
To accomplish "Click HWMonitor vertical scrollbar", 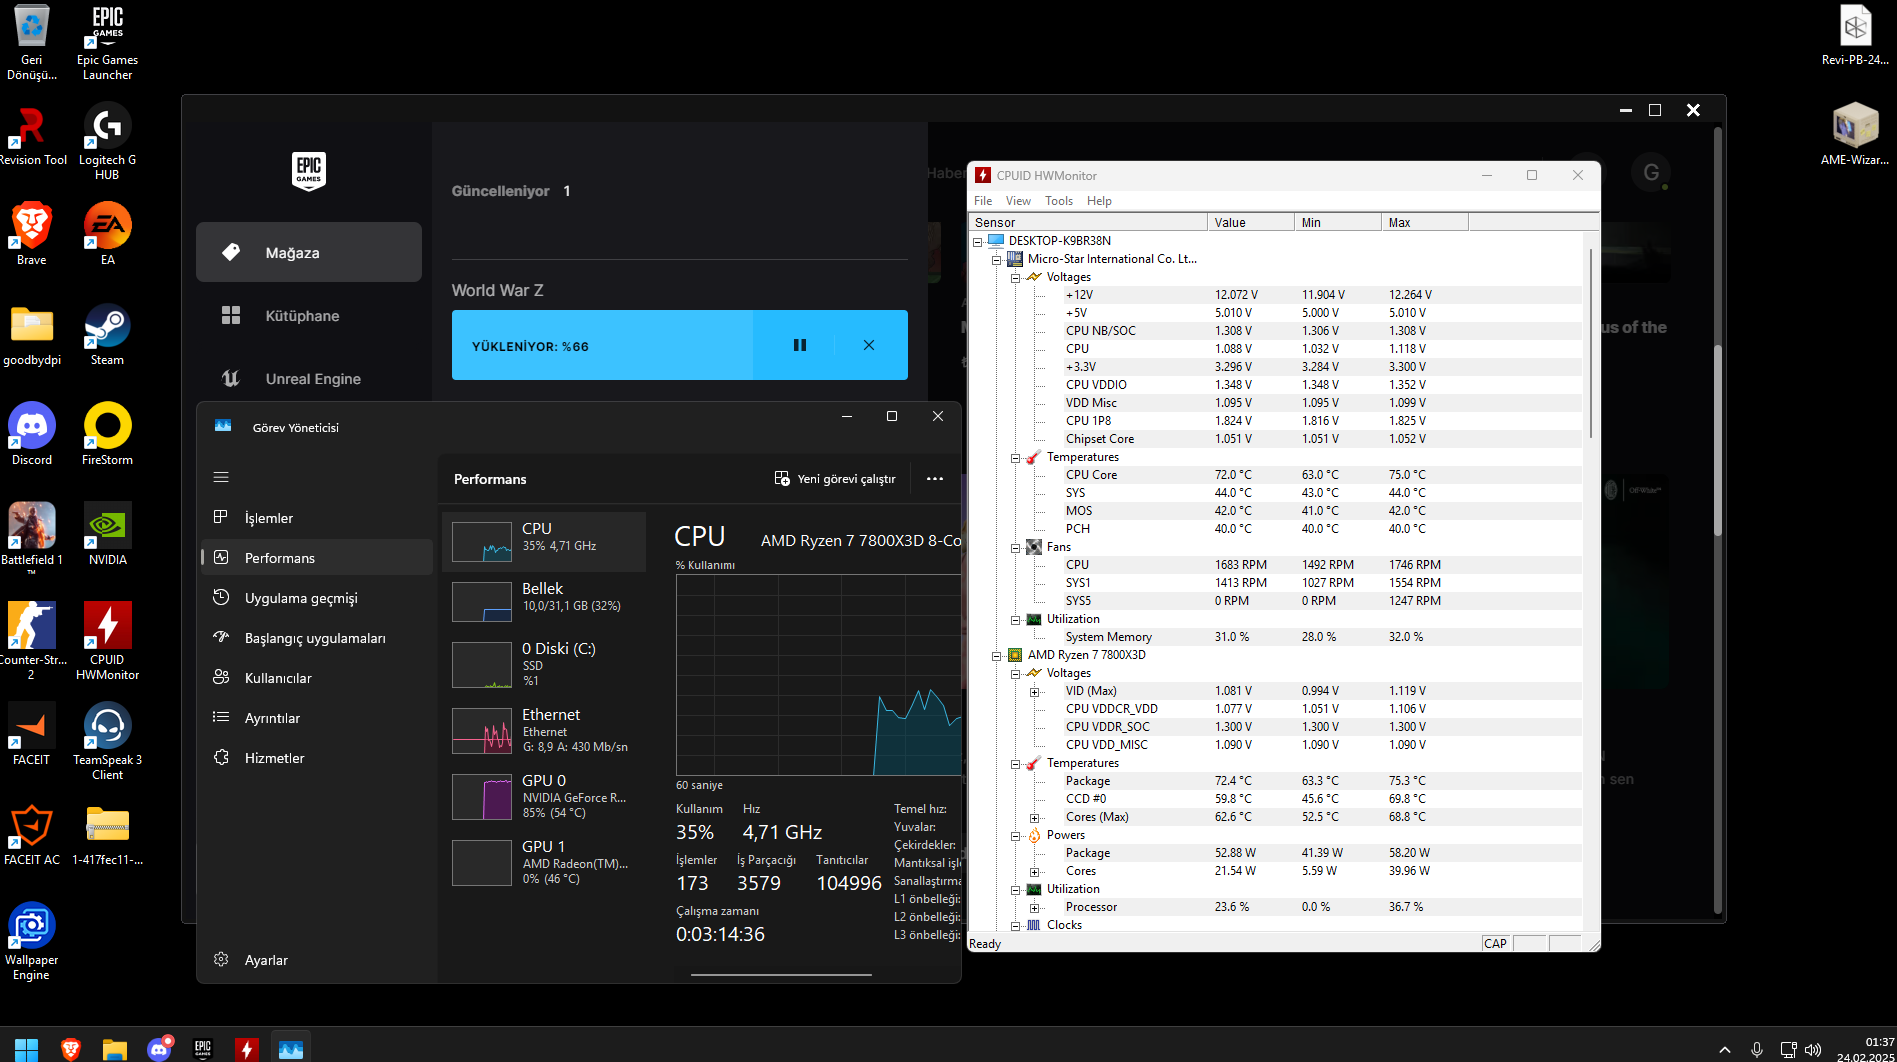I will point(1590,344).
